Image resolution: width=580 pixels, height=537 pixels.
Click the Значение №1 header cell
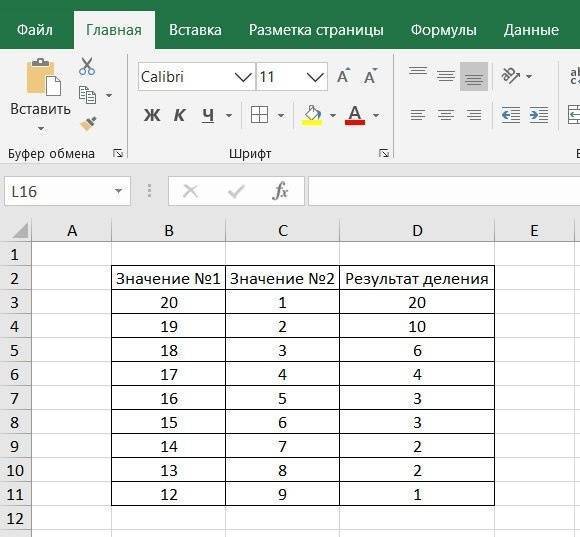[x=168, y=278]
